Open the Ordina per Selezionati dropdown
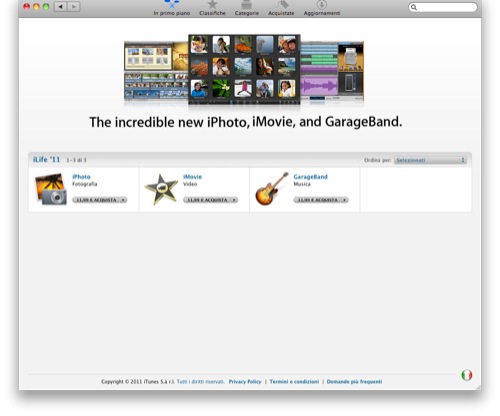The height and width of the screenshot is (416, 500). [430, 160]
